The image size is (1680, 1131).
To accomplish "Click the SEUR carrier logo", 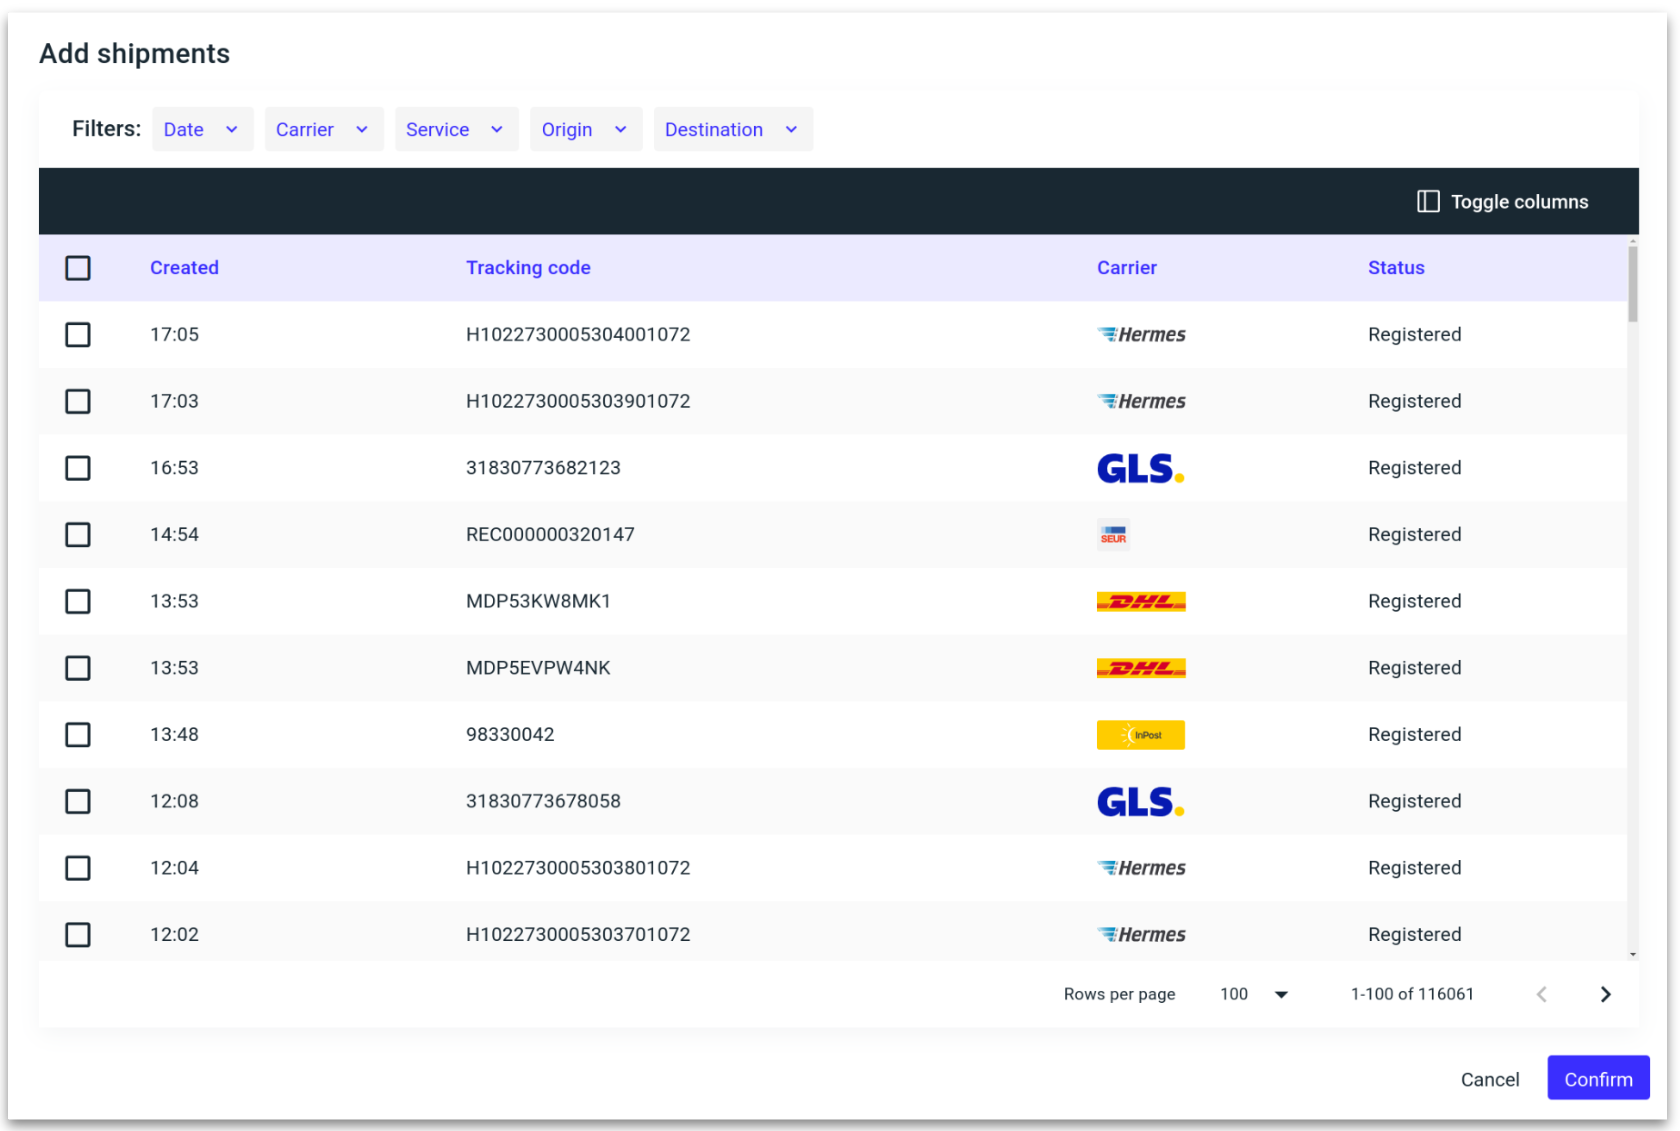I will coord(1112,534).
